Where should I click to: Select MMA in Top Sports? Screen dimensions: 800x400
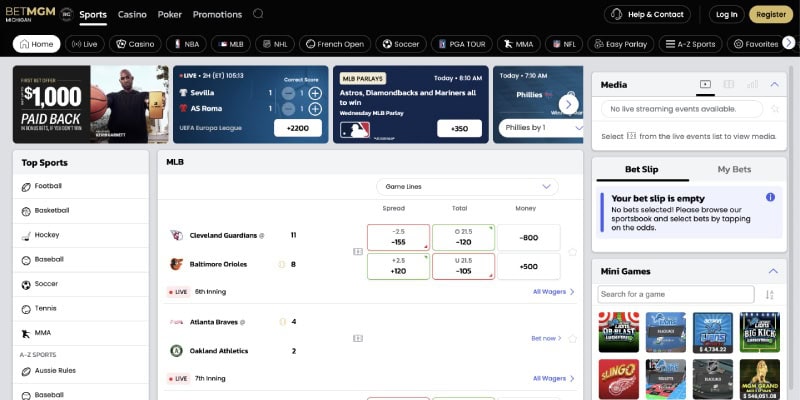coord(81,333)
